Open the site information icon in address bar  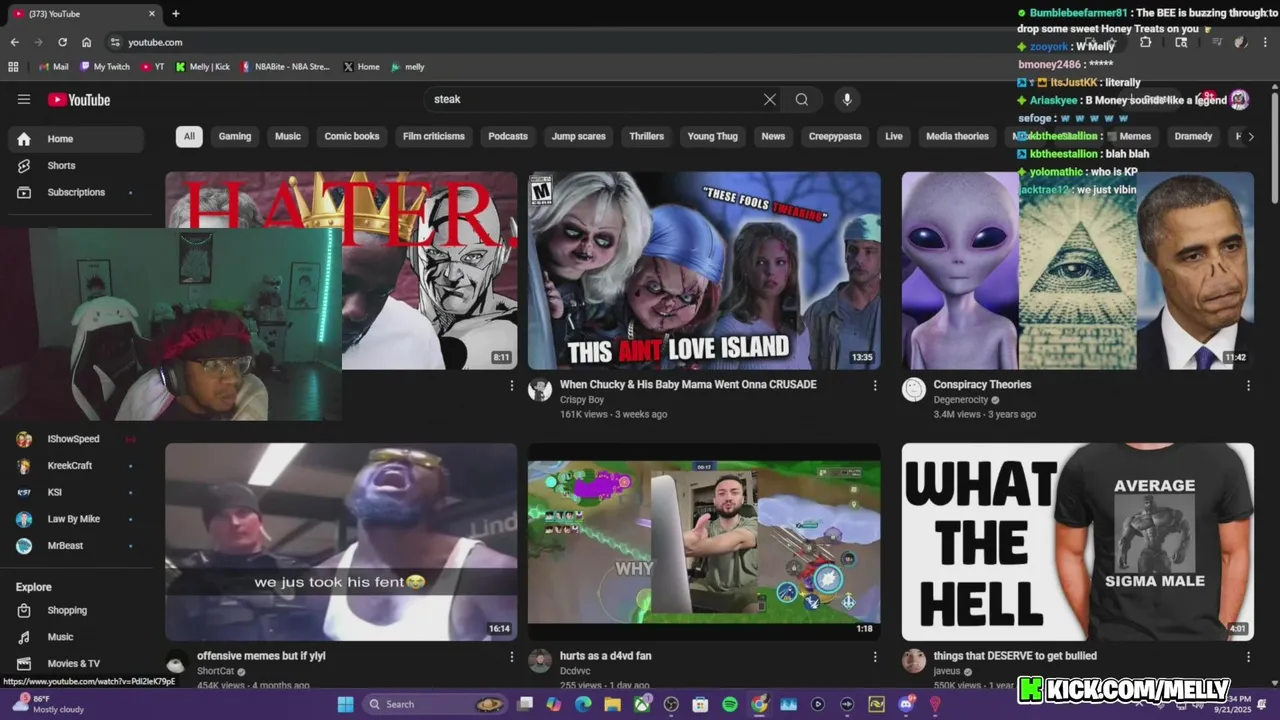[x=115, y=42]
